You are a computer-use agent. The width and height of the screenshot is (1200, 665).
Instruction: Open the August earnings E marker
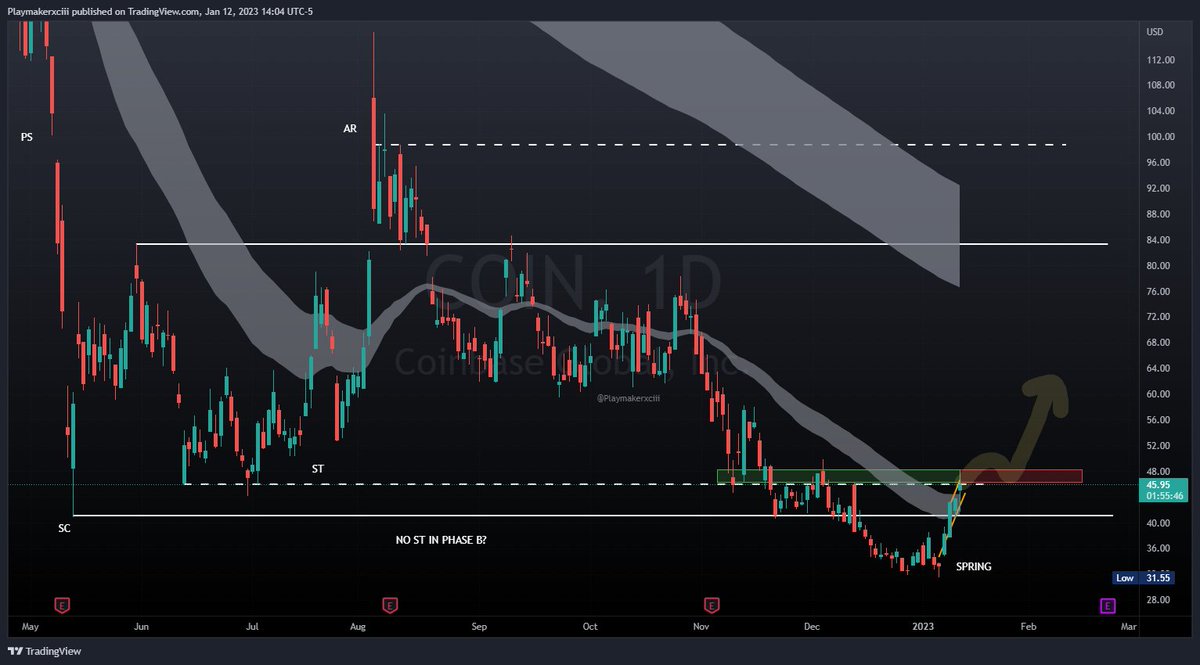point(388,604)
